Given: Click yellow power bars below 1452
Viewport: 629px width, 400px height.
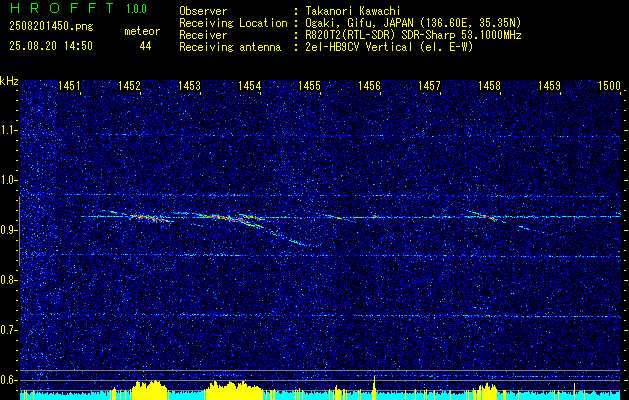Looking at the screenshot, I should point(149,390).
